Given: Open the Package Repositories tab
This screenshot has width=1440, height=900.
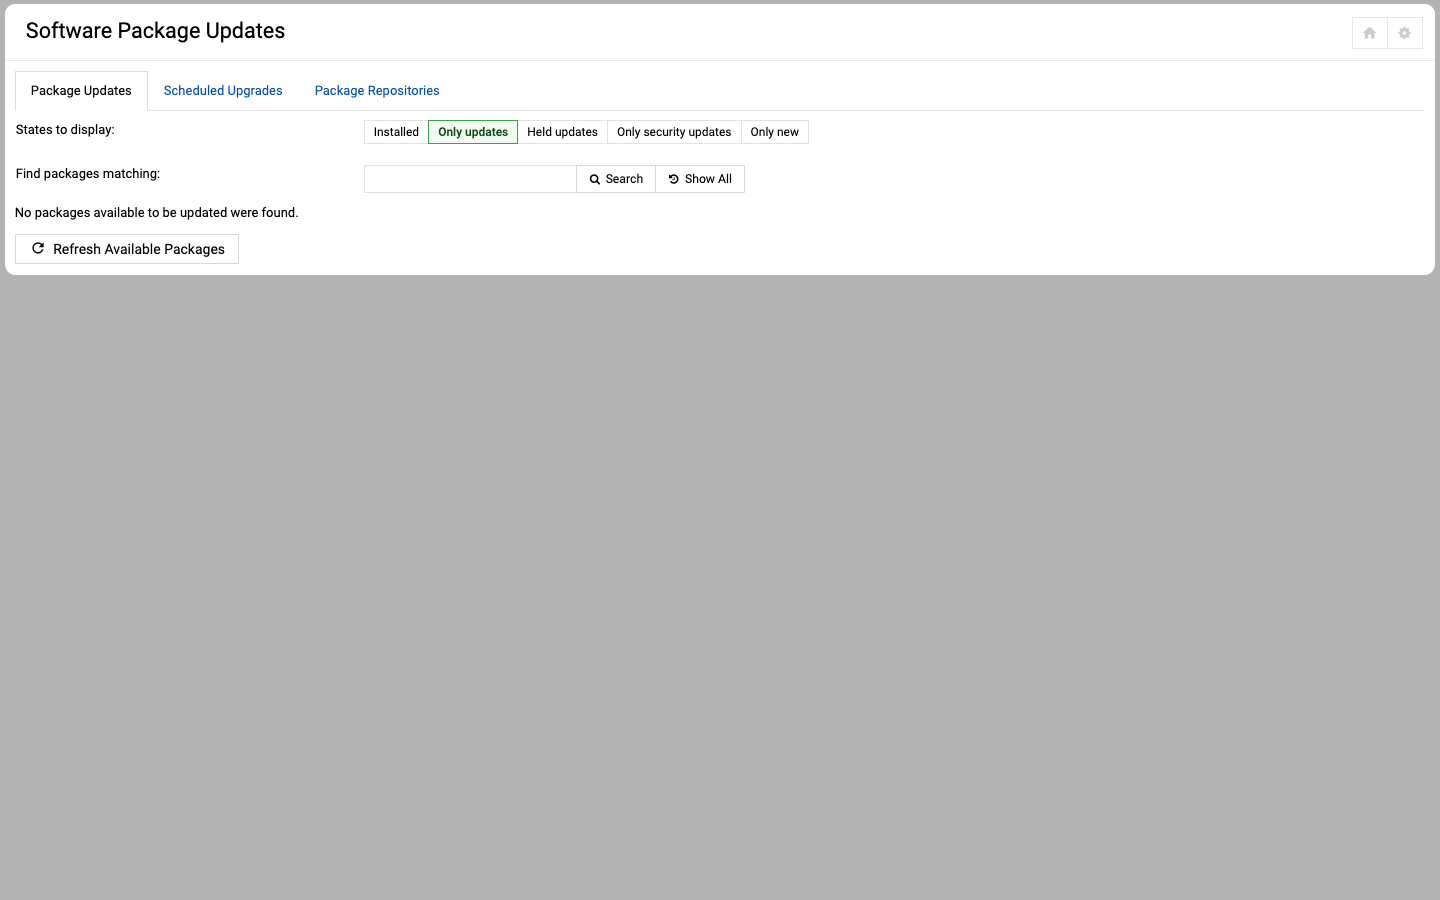Looking at the screenshot, I should click(377, 91).
